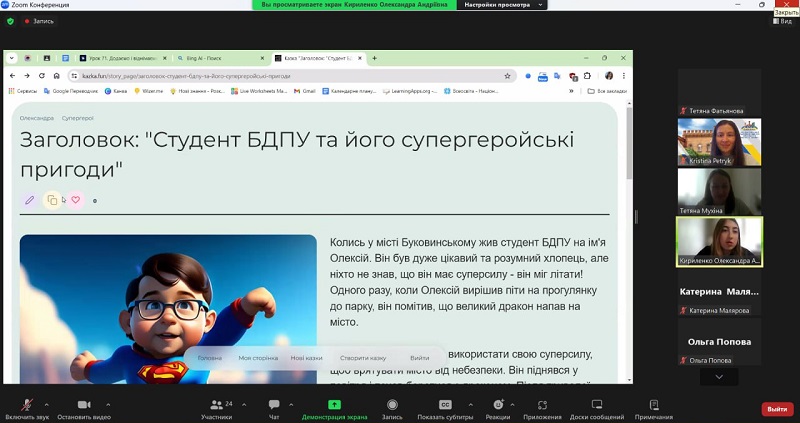Show more participants with down chevron
The width and height of the screenshot is (800, 423).
(x=719, y=377)
